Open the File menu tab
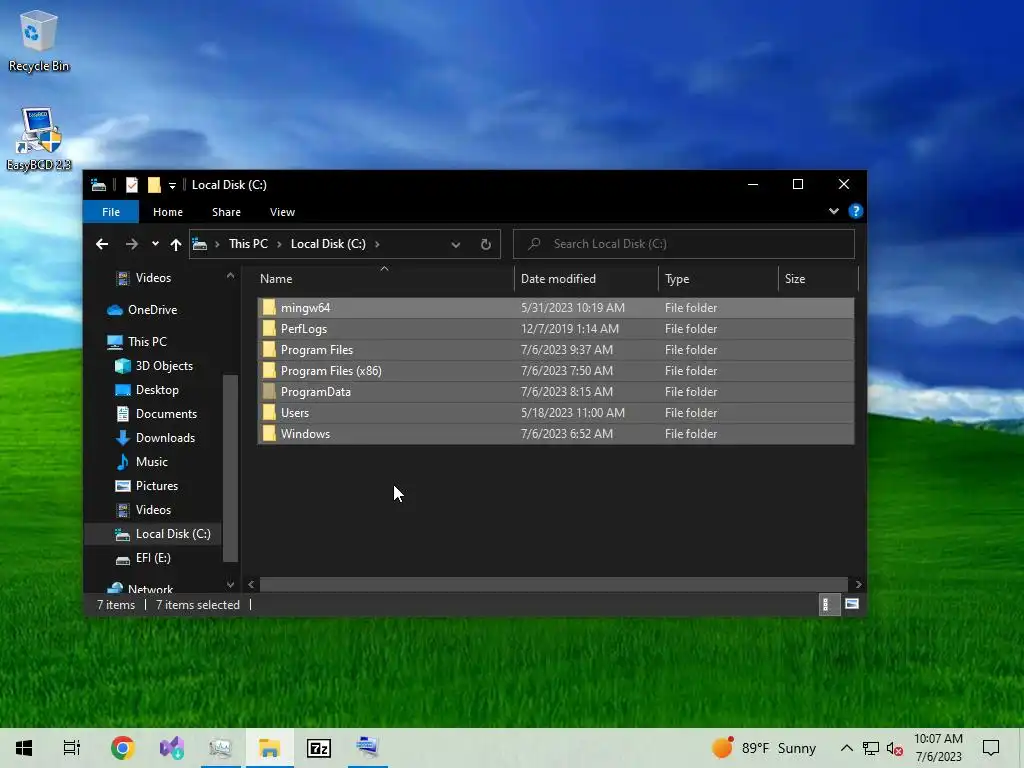Viewport: 1024px width, 768px height. [111, 212]
